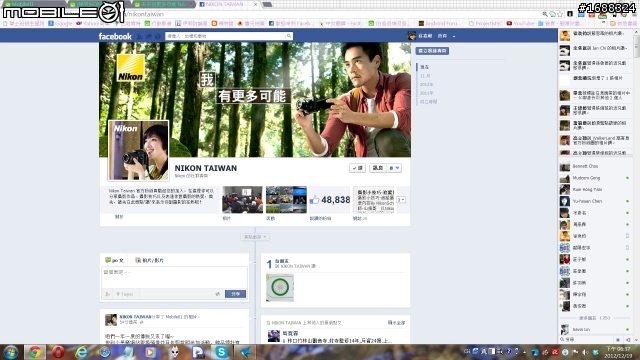Close the NIKON TAIWAN browser tab
This screenshot has height=360, width=640.
256,4
